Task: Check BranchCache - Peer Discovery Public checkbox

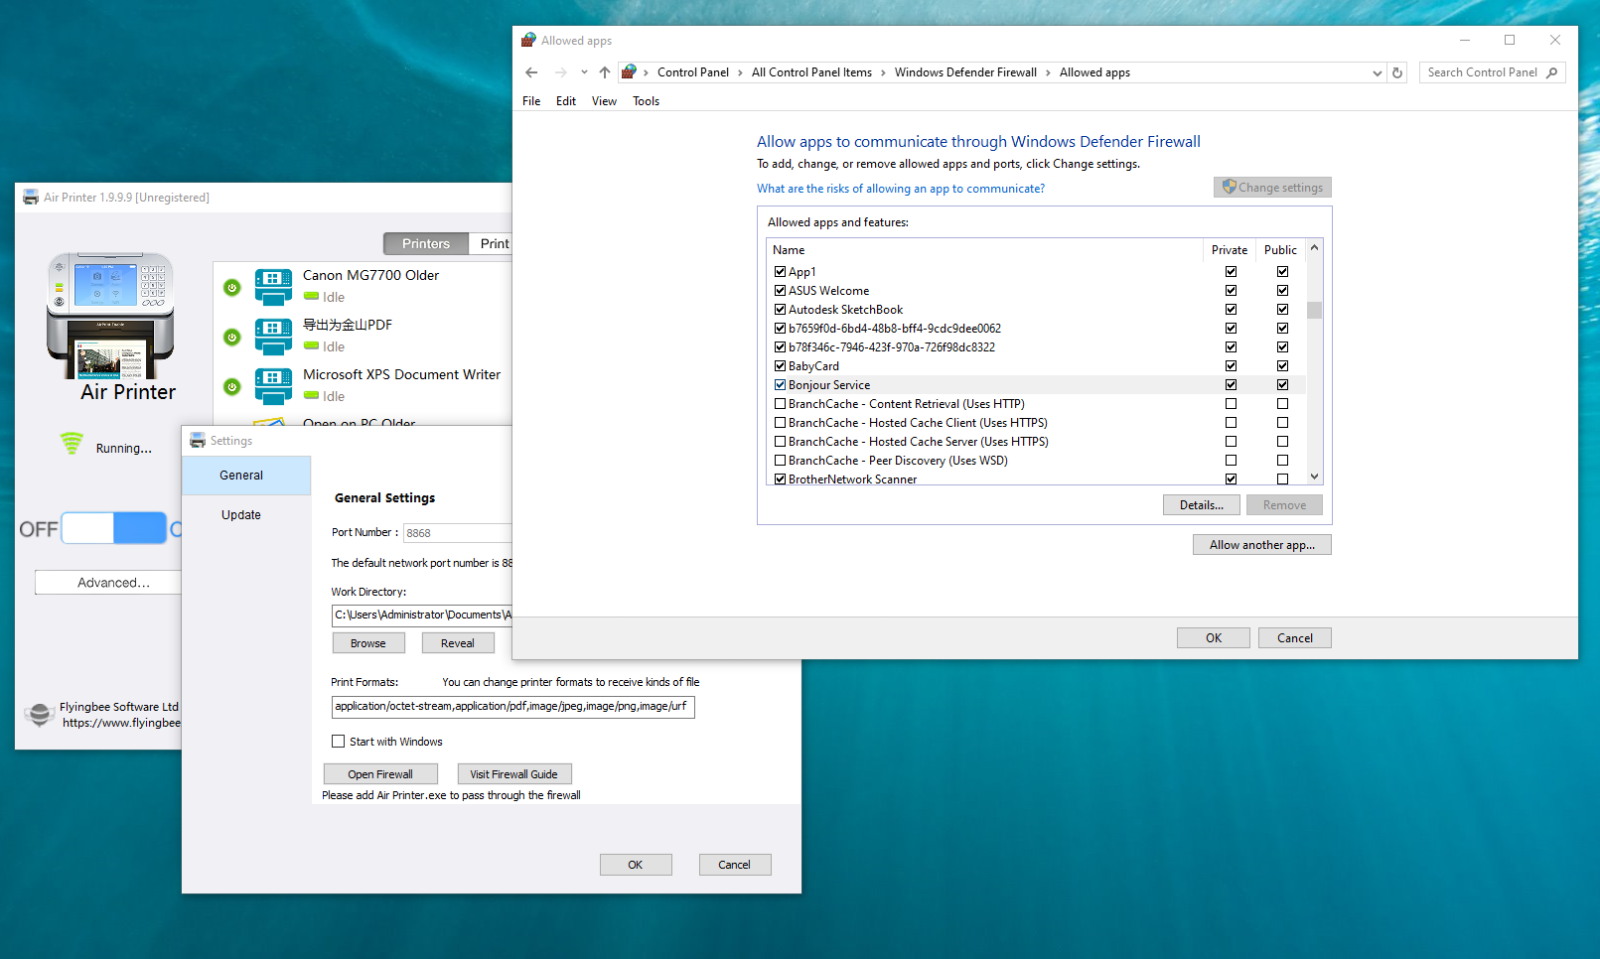Action: coord(1282,460)
